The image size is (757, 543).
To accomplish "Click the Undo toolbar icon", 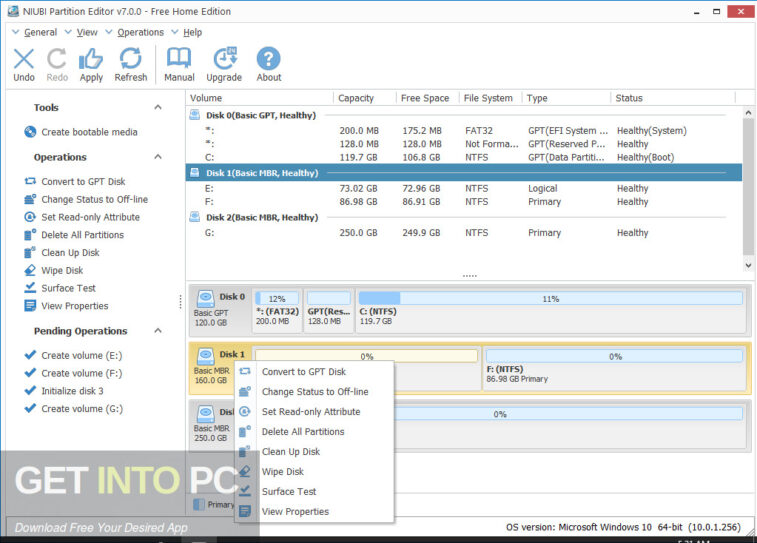I will (24, 59).
